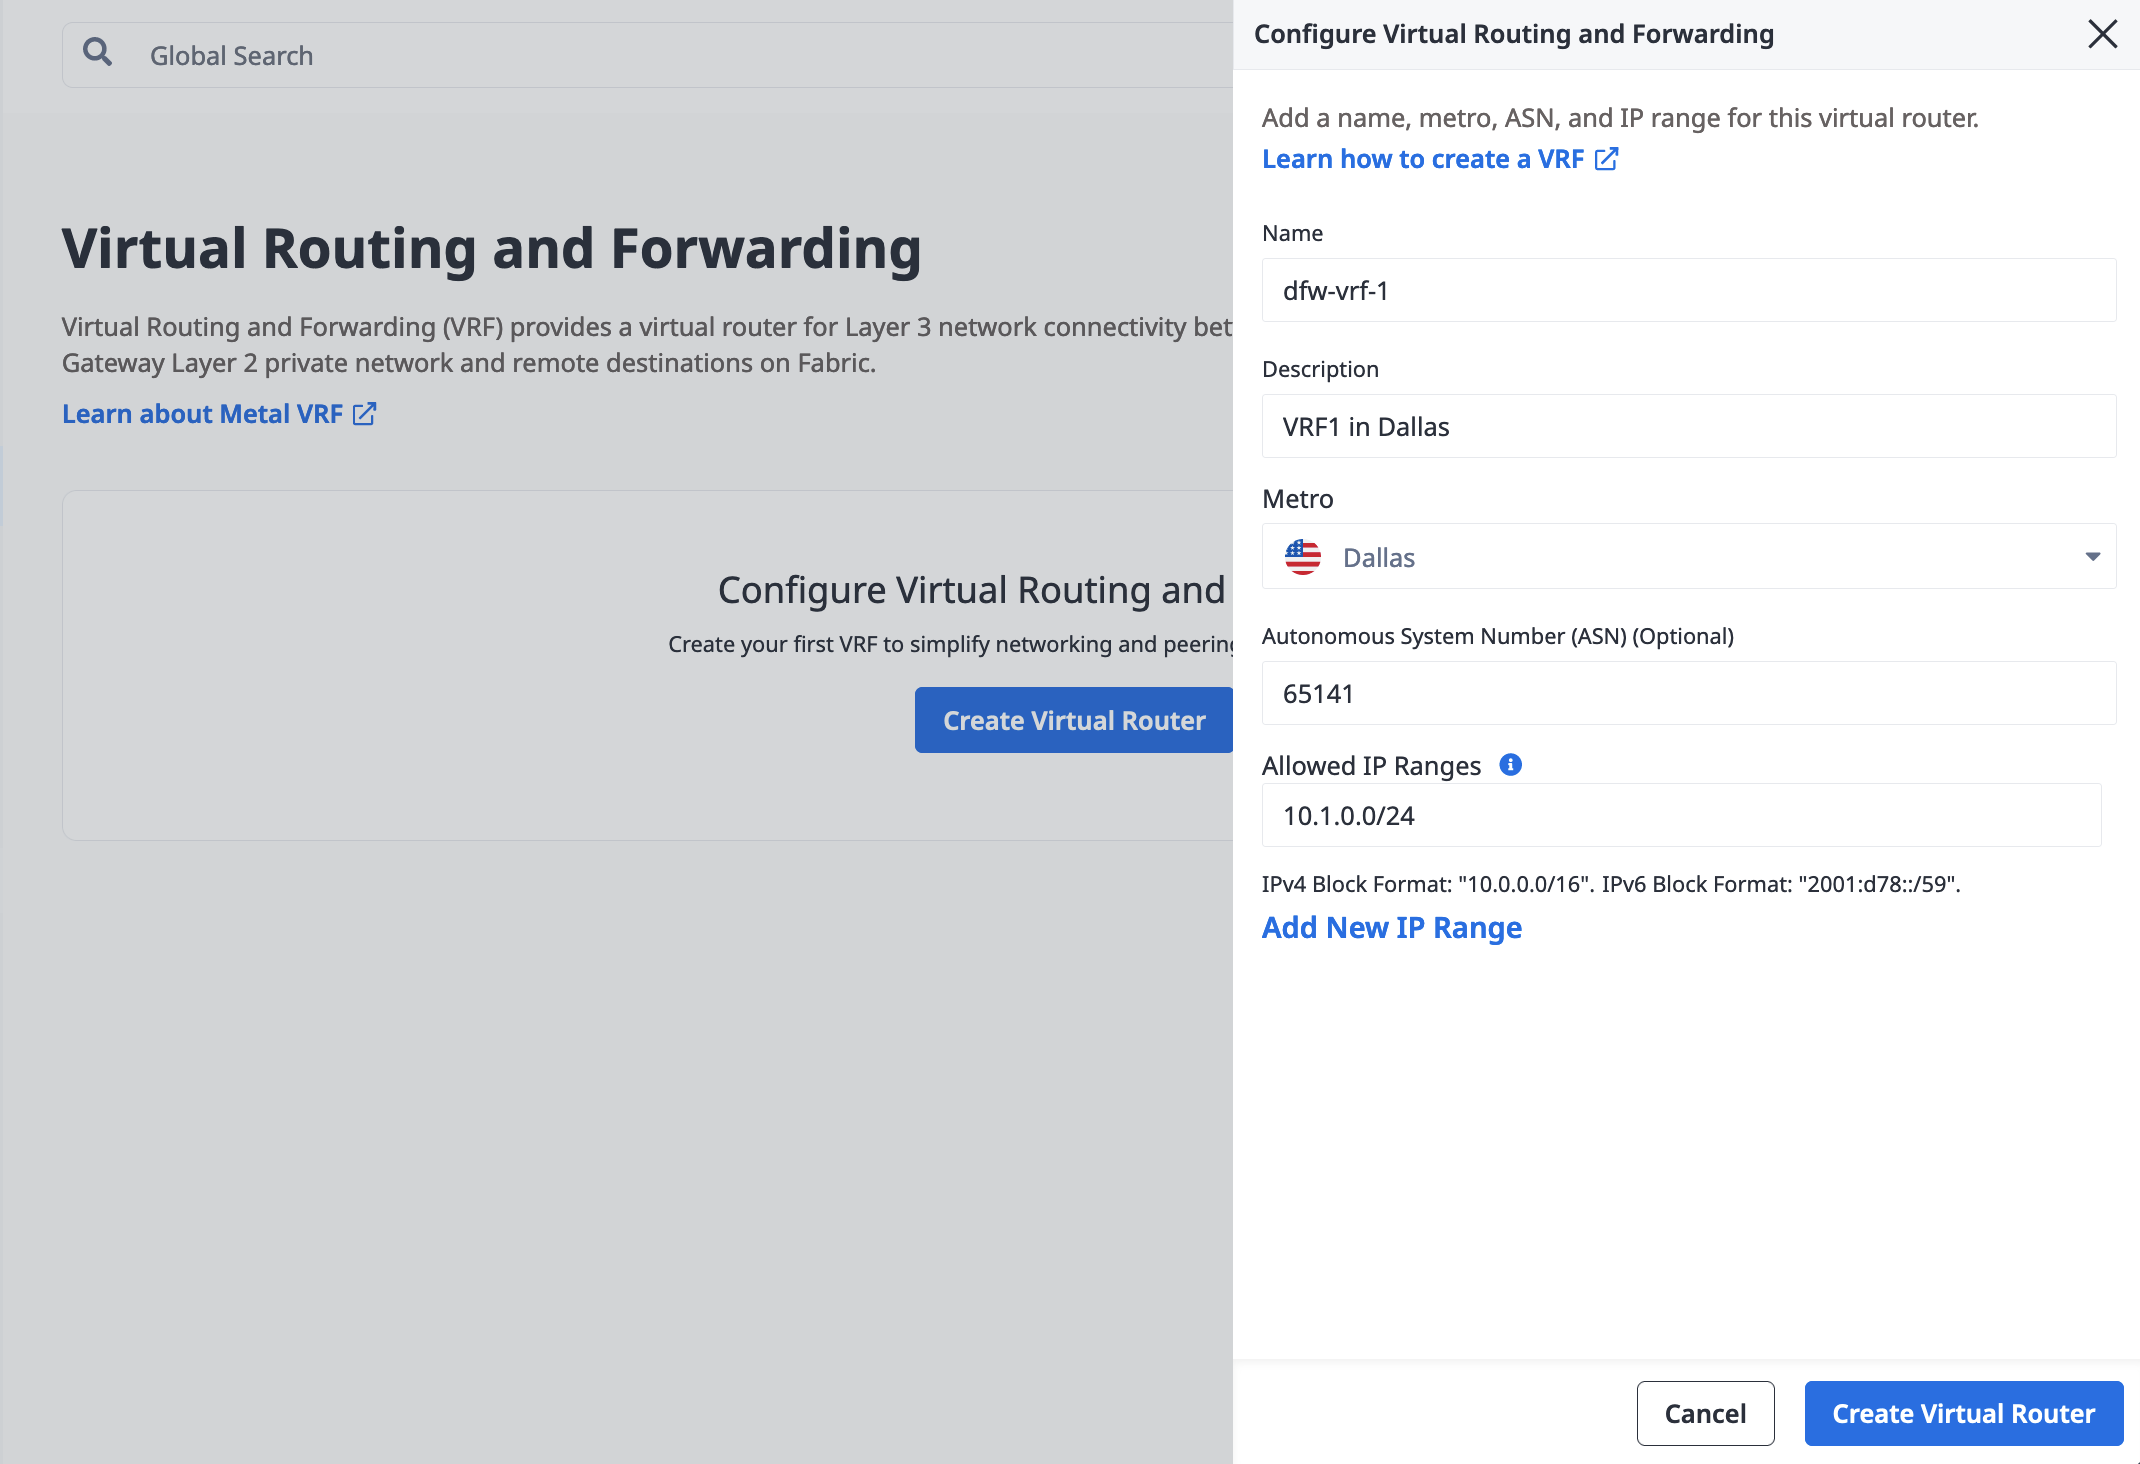Click the IPv4 Block Format hint text
The height and width of the screenshot is (1464, 2140).
pos(1611,884)
